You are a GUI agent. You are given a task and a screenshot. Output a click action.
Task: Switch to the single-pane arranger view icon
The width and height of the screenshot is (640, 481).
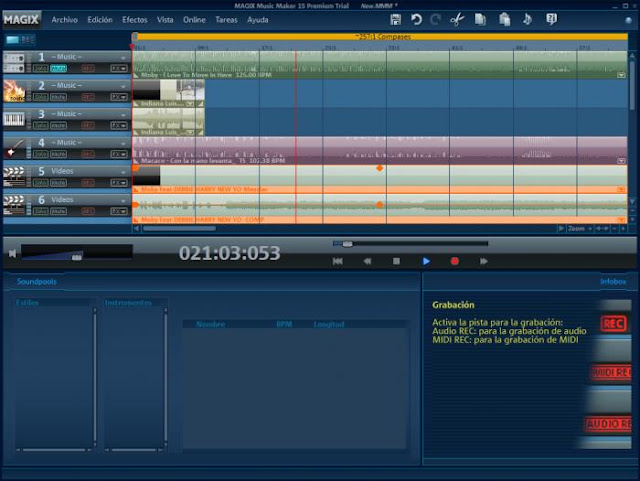click(x=13, y=40)
